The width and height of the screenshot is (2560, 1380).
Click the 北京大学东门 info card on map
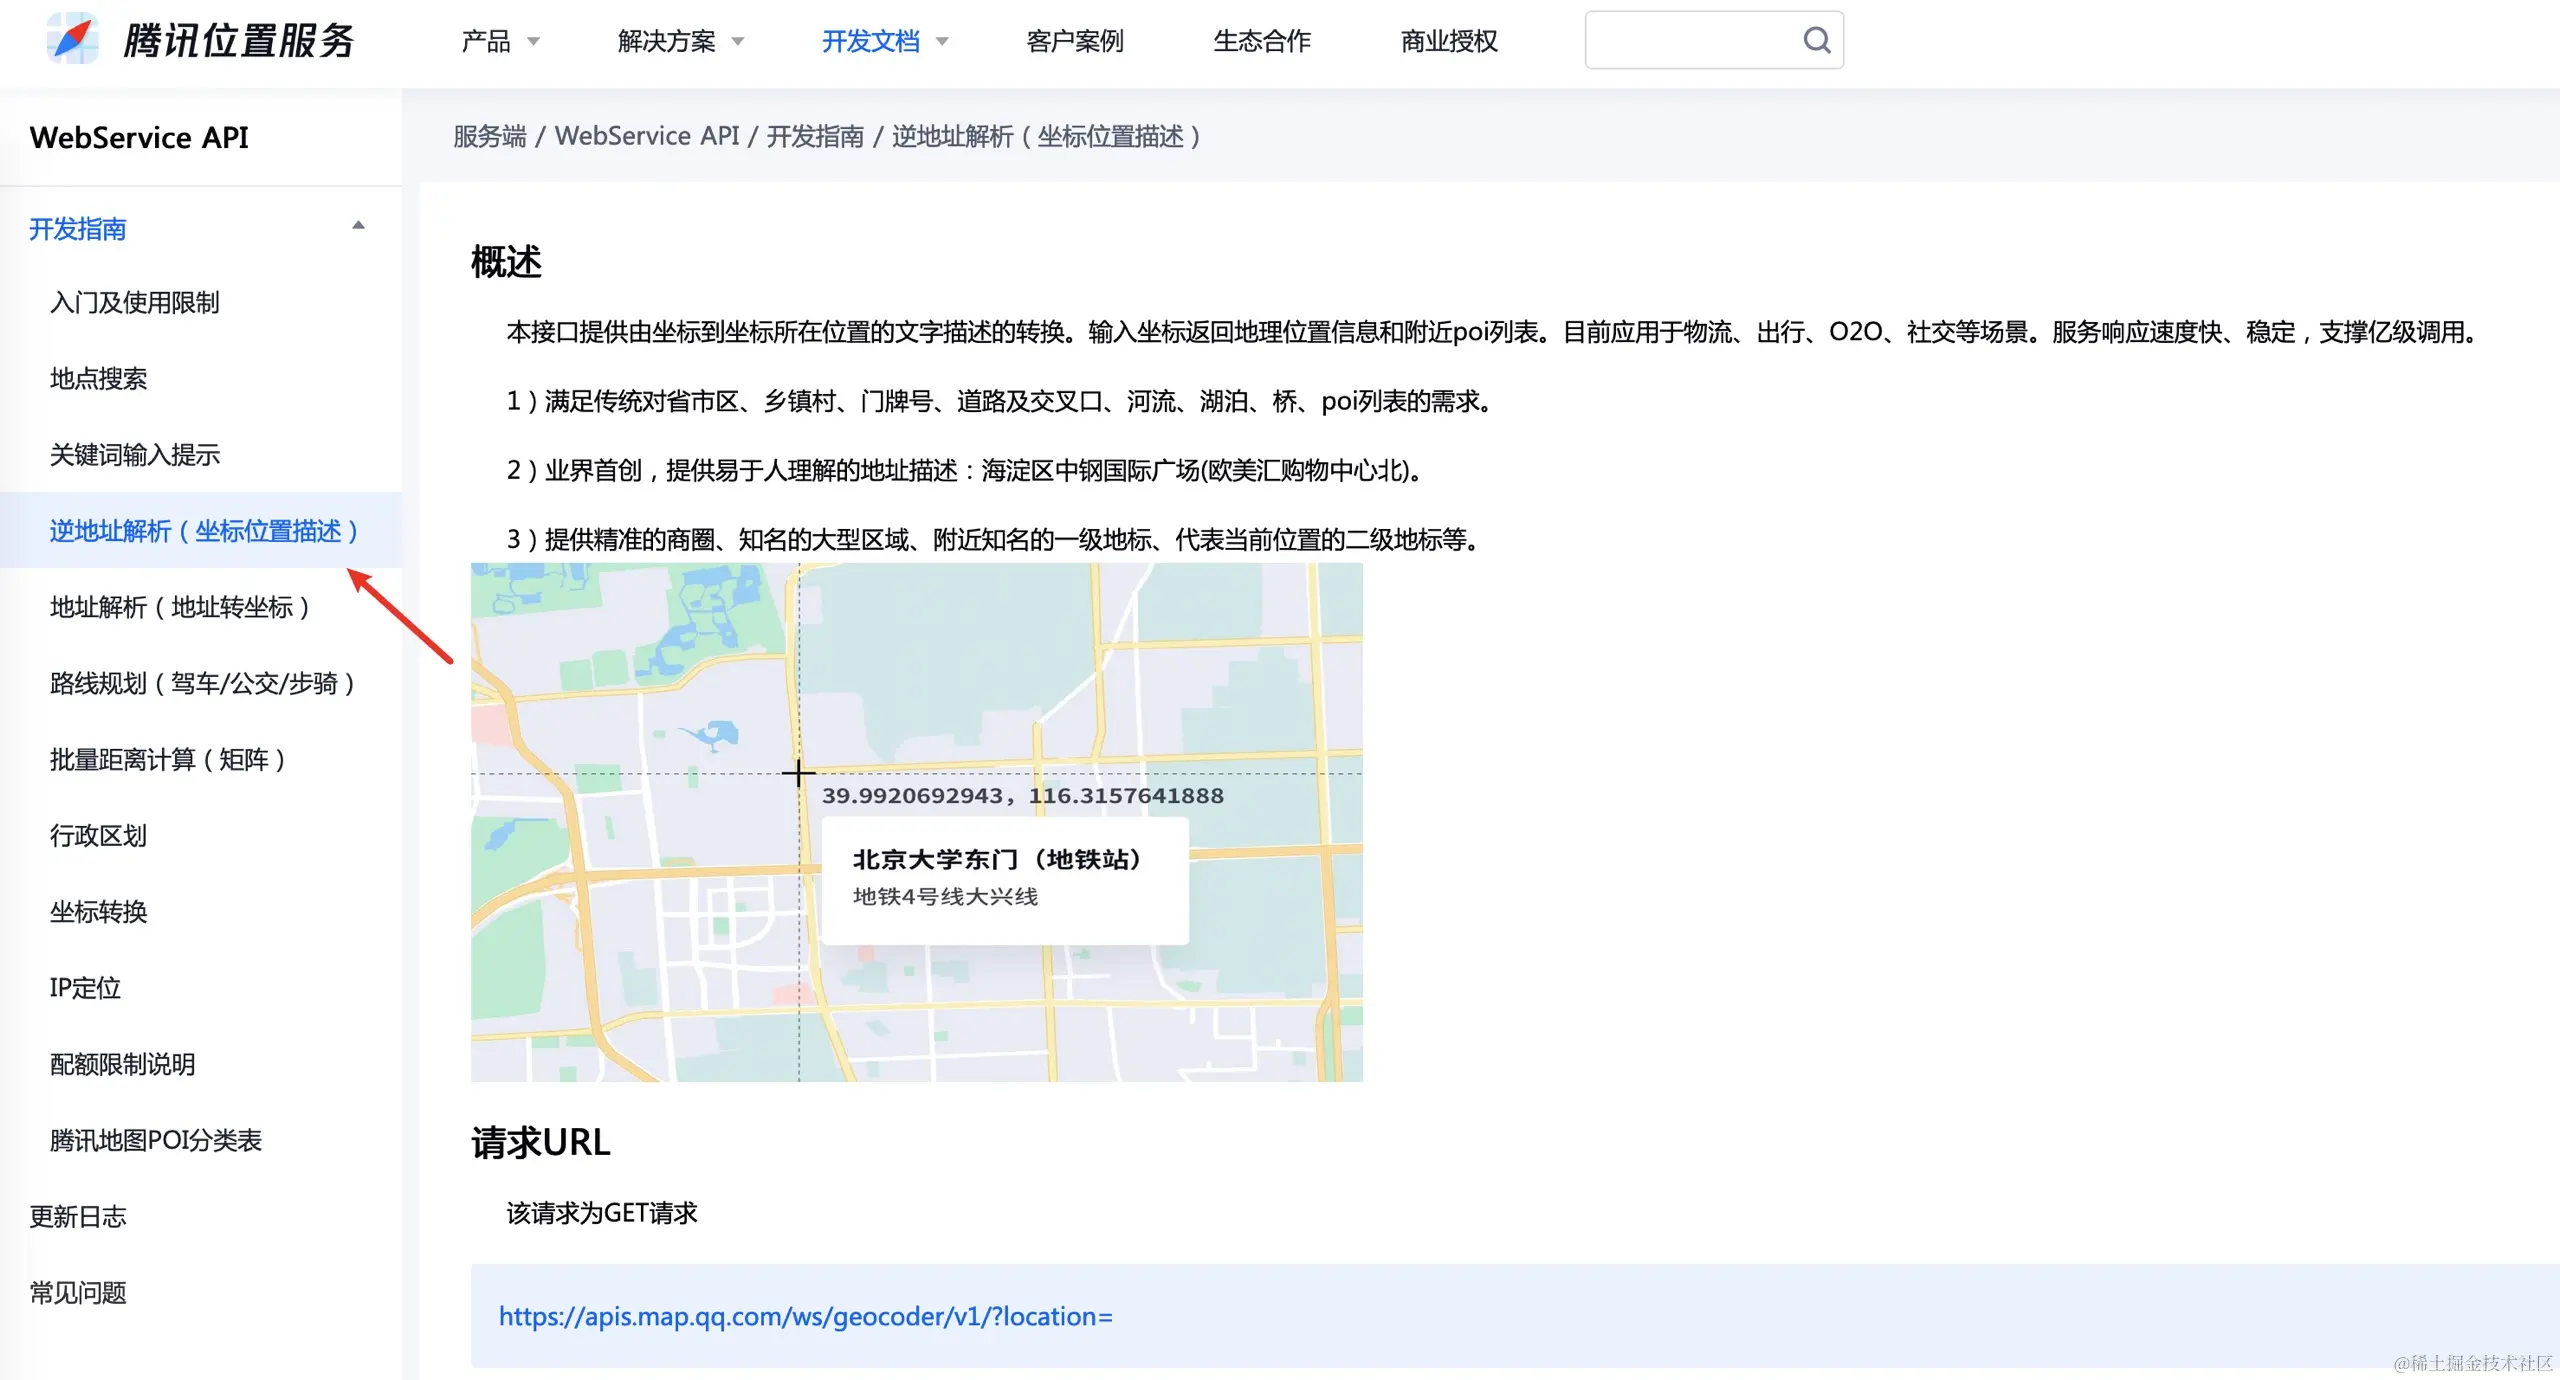(1004, 879)
